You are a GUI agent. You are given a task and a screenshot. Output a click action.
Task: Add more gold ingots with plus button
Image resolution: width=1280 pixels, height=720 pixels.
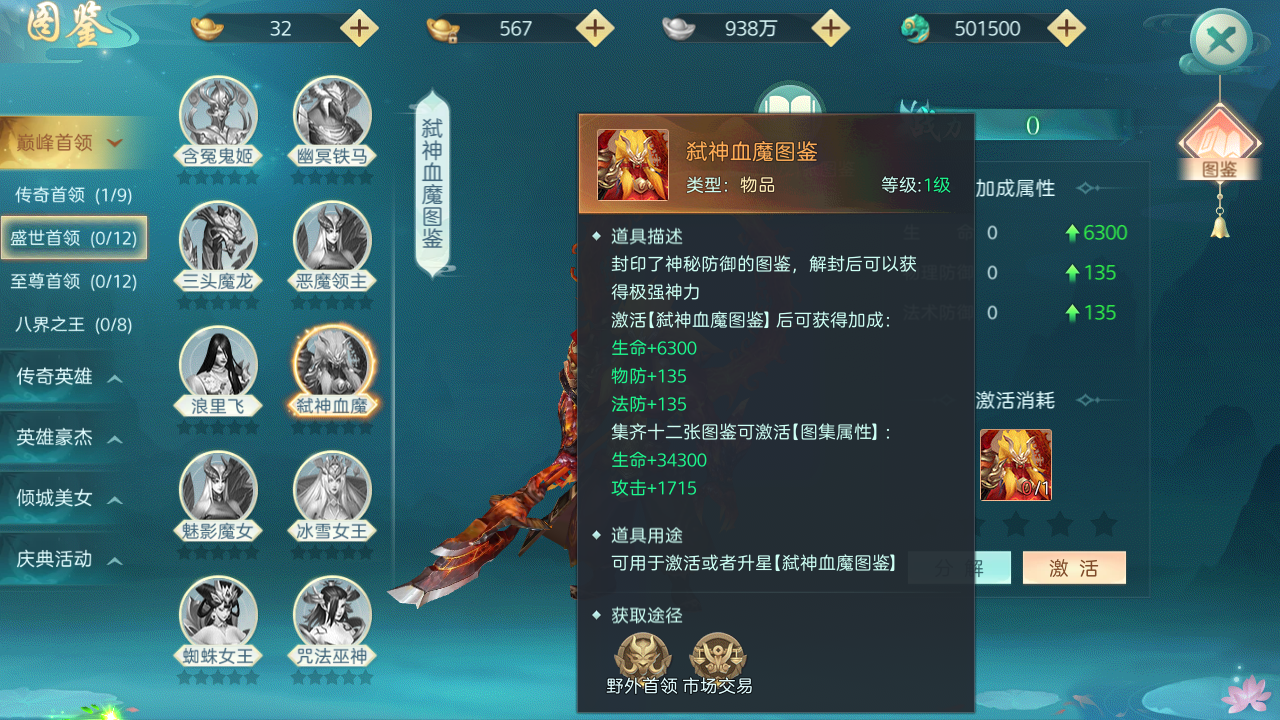pyautogui.click(x=360, y=28)
